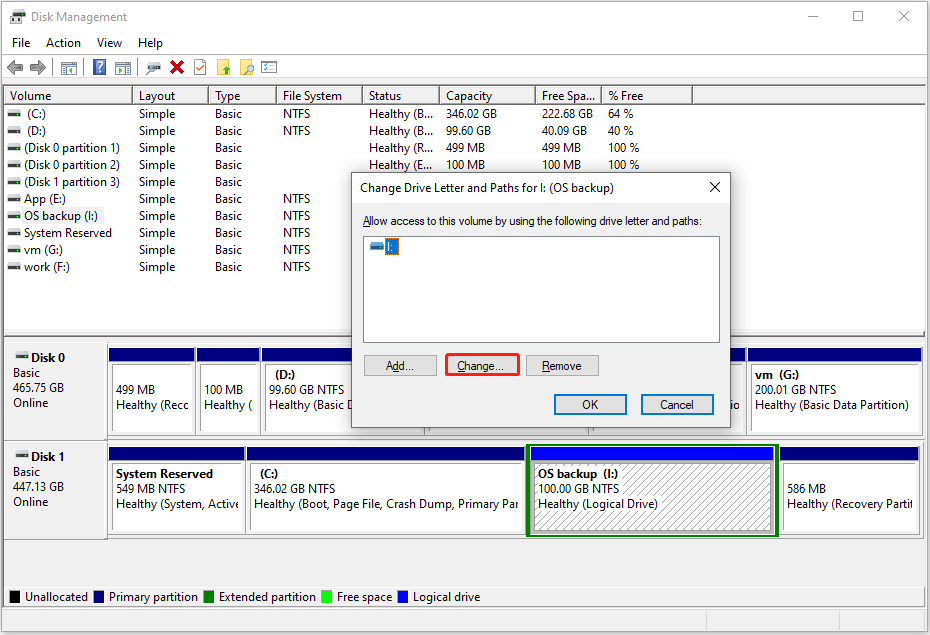Select the work (F:) volume row
The width and height of the screenshot is (930, 635).
pyautogui.click(x=46, y=267)
